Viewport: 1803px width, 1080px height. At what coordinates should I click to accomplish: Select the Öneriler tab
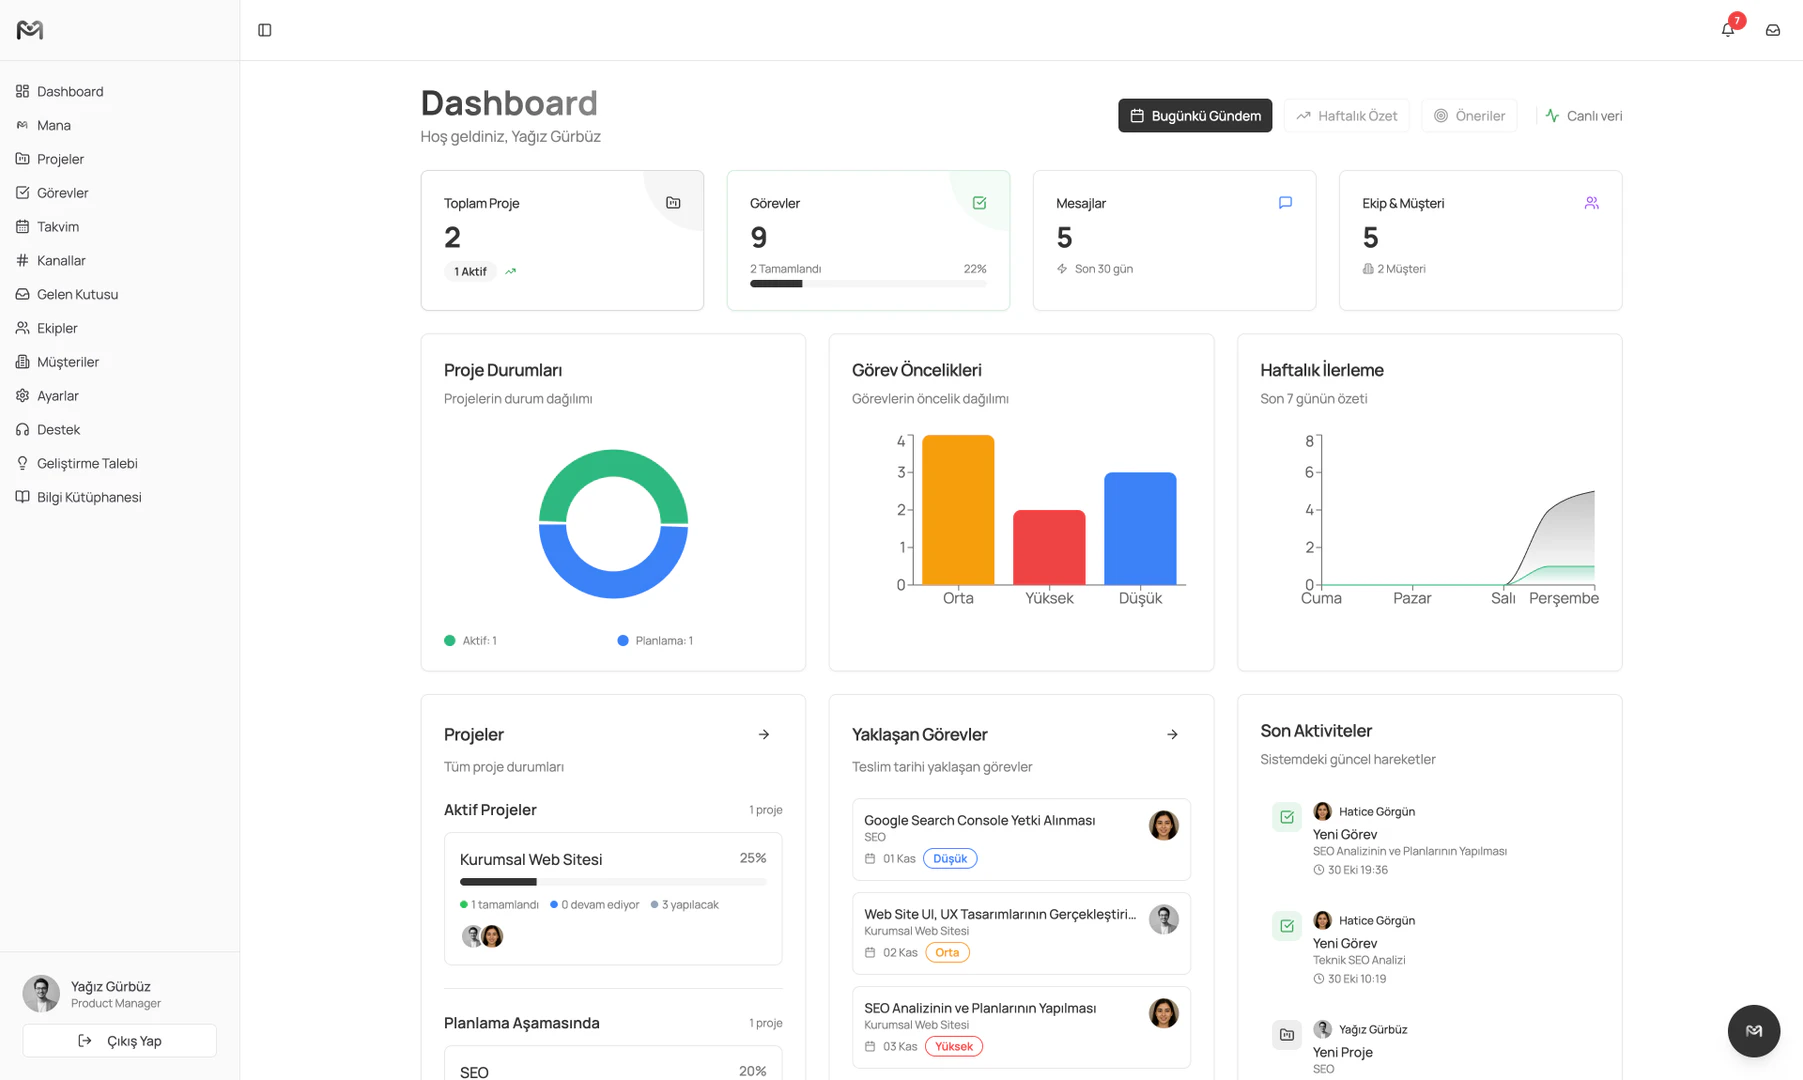1469,116
